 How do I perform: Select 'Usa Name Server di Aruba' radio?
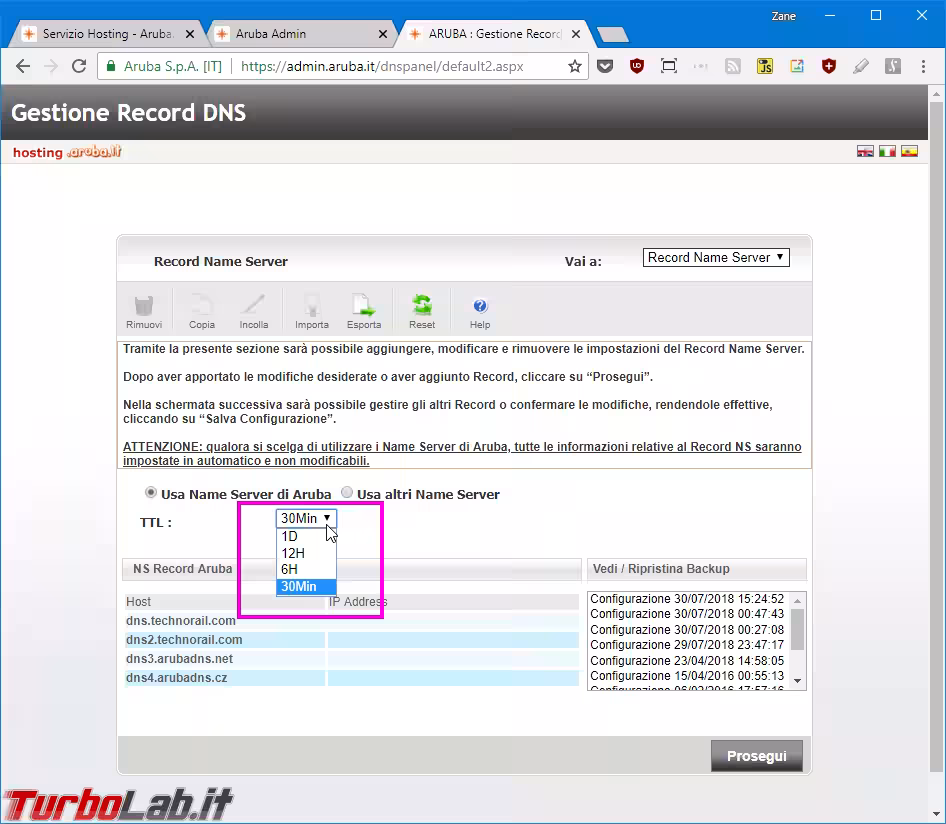point(151,493)
